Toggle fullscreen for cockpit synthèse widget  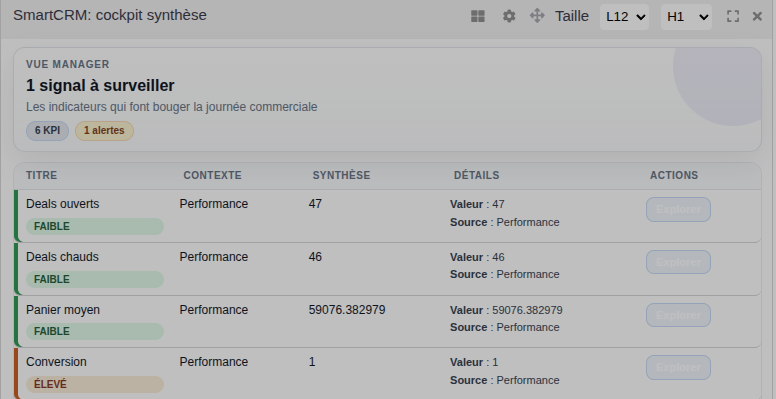tap(733, 16)
